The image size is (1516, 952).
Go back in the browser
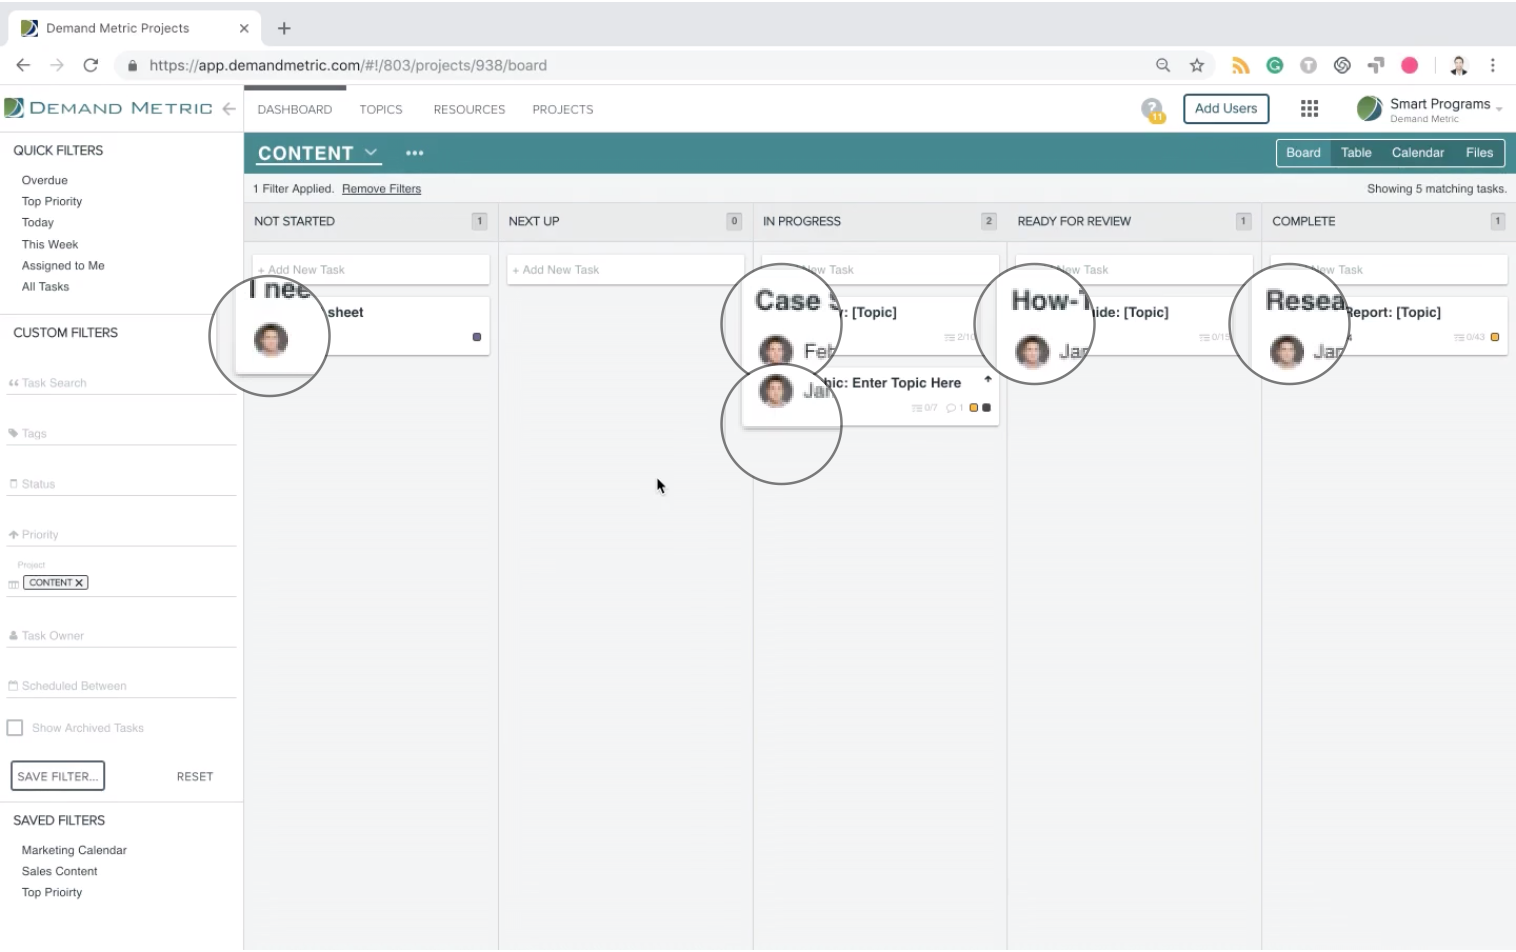tap(23, 65)
